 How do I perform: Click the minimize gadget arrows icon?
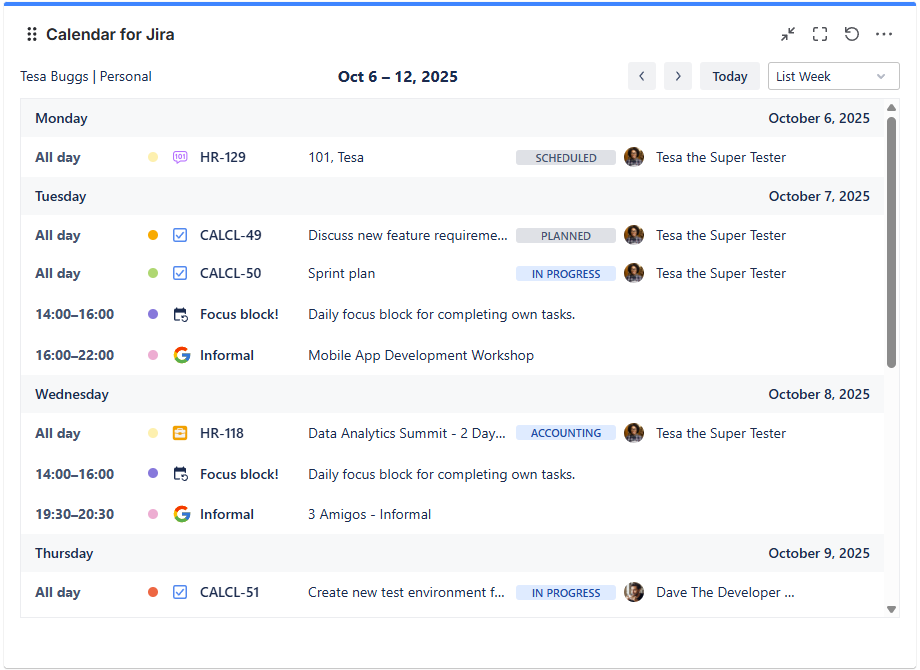tap(788, 34)
